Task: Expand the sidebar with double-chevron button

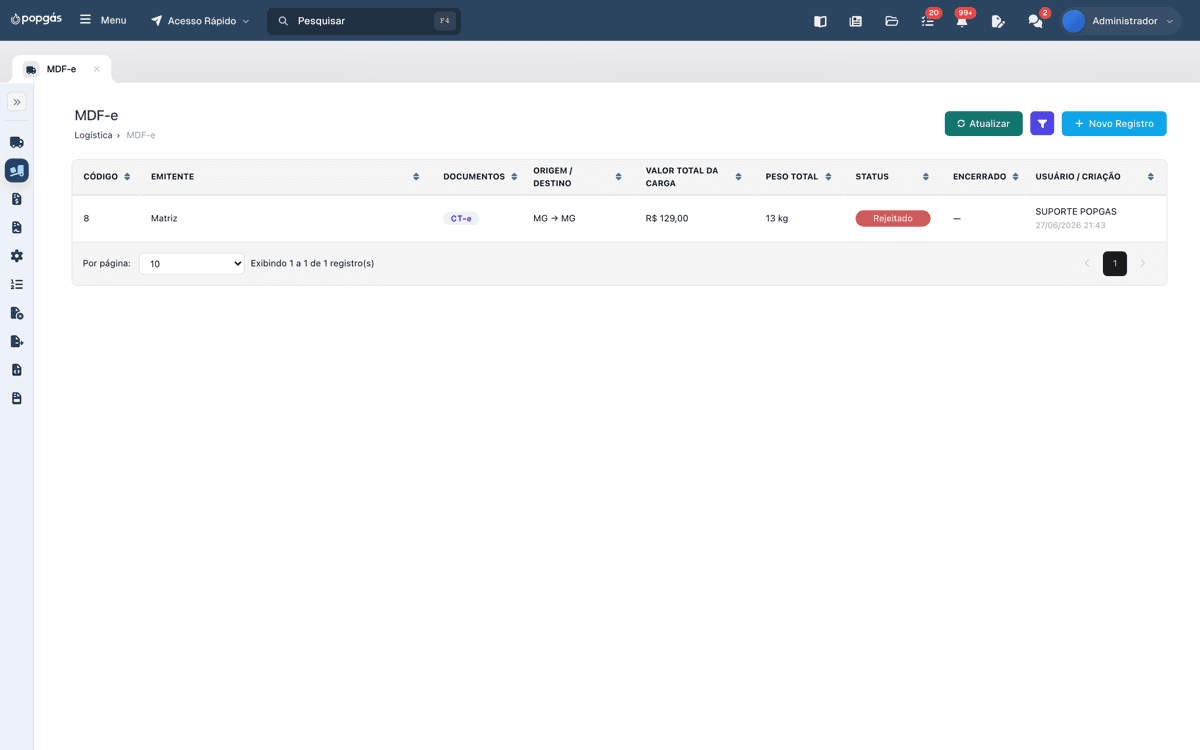Action: coord(17,101)
